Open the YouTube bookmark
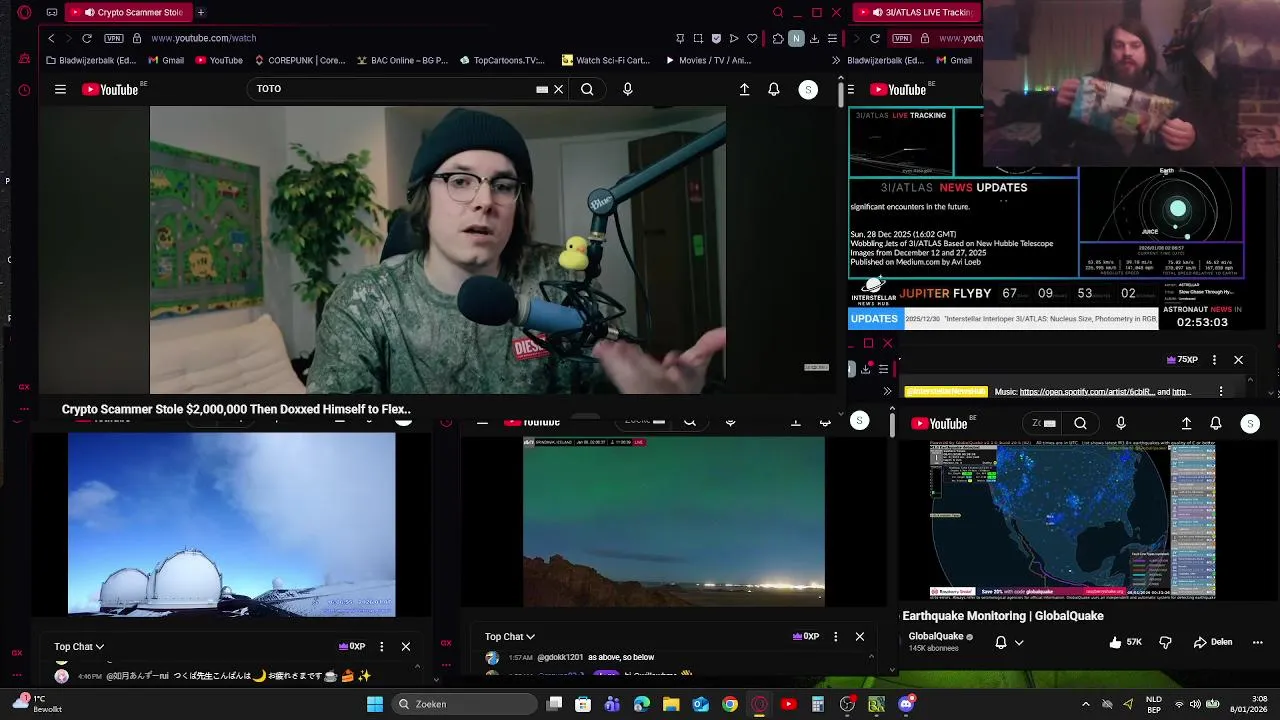The width and height of the screenshot is (1280, 720). tap(219, 60)
